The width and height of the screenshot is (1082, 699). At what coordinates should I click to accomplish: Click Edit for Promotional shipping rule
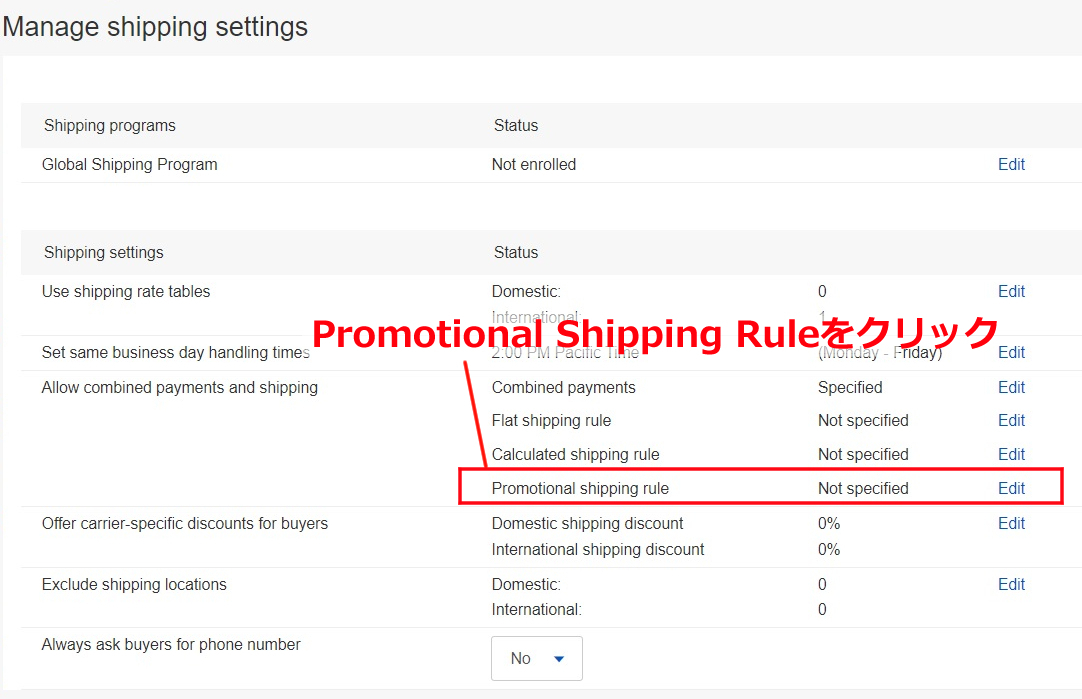1011,488
